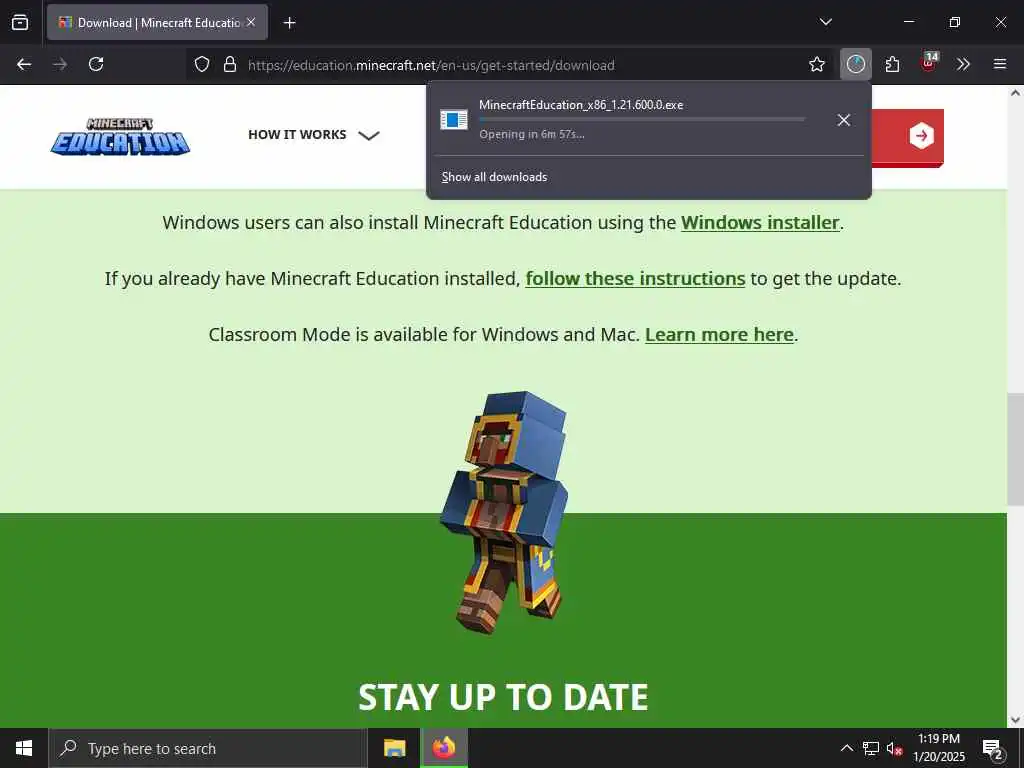Click the page vertical scrollbar thumb
Screen dimensions: 1024x768
coord(1015,449)
